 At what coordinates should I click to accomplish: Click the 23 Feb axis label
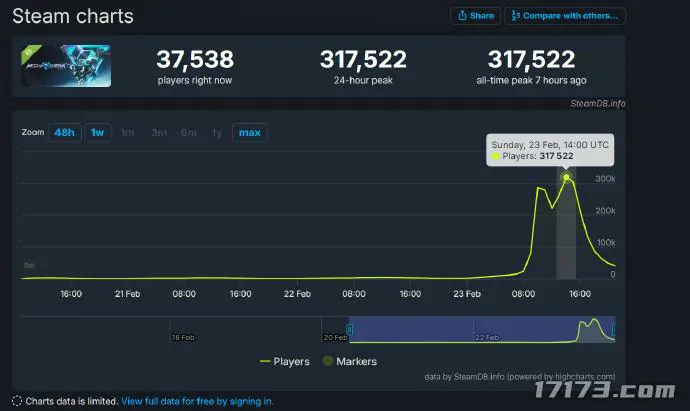coord(467,294)
